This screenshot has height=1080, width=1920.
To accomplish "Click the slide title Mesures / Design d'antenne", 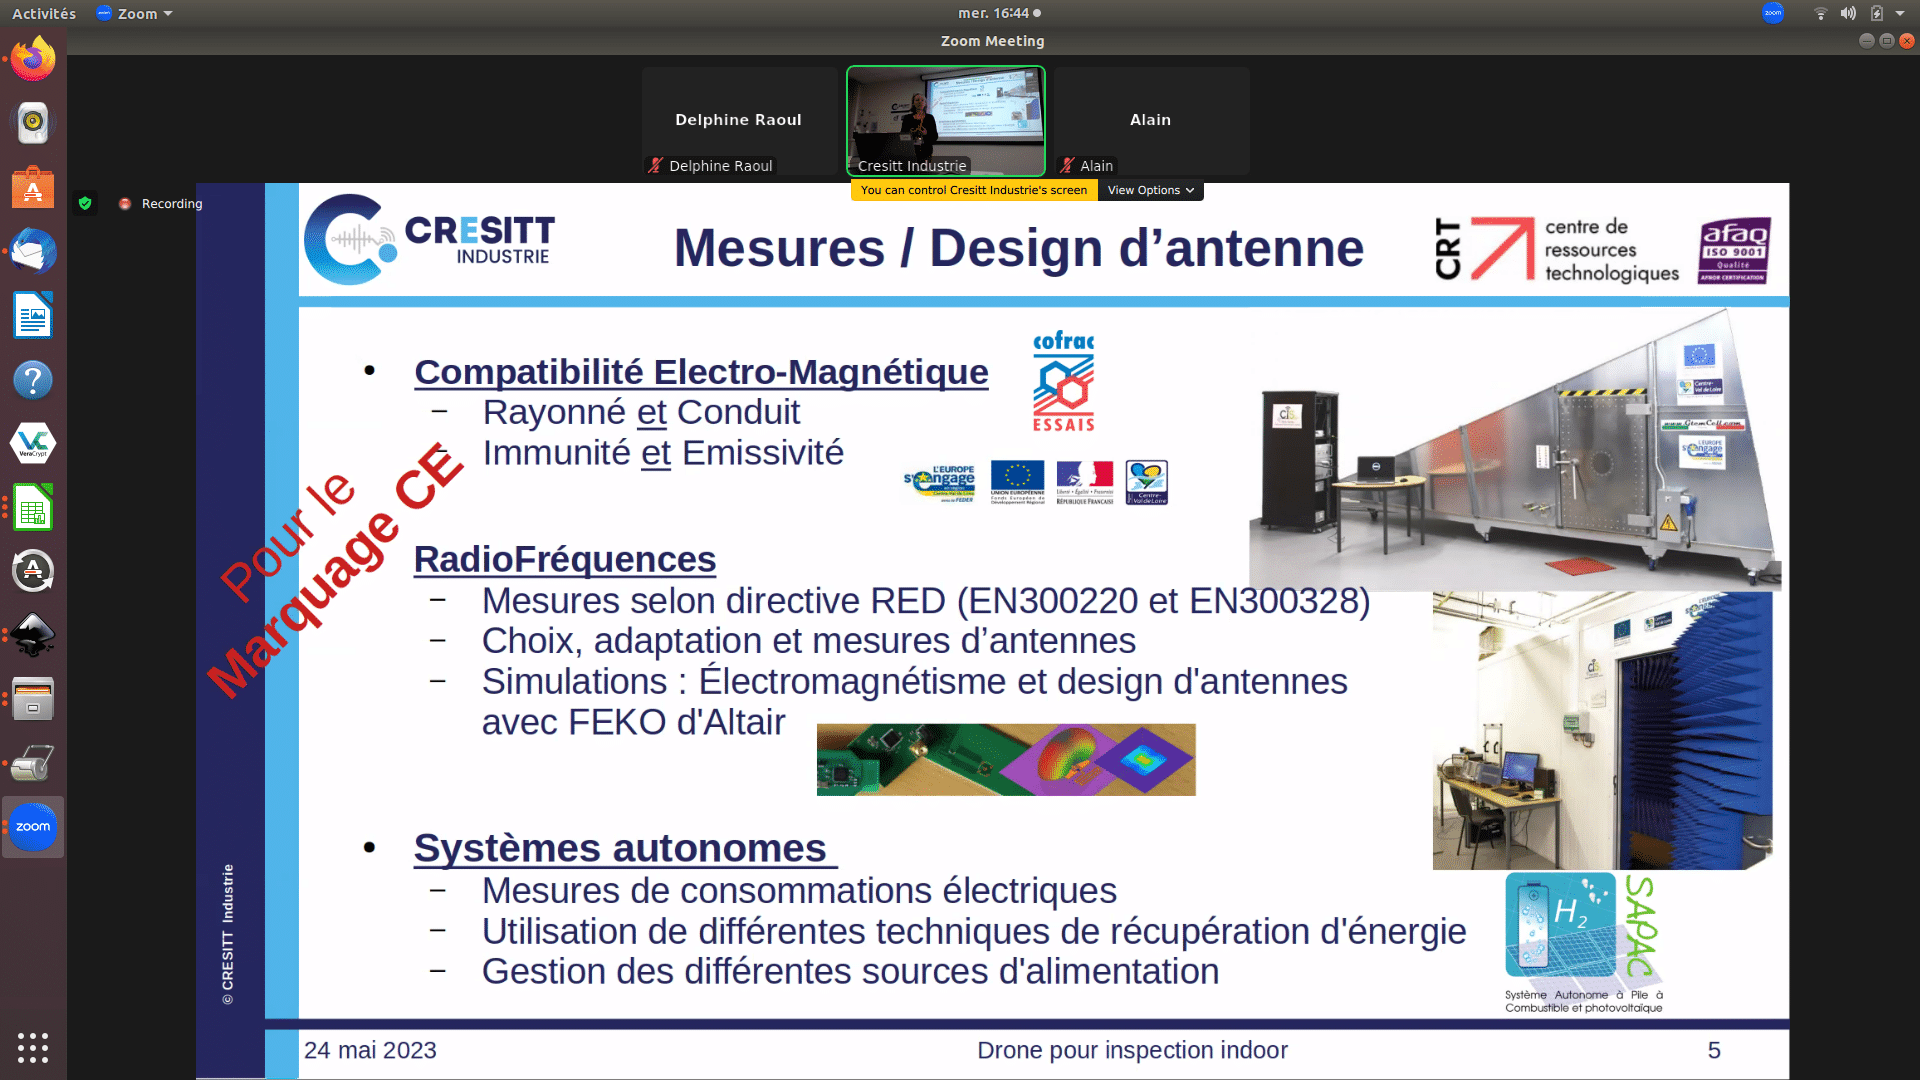I will pyautogui.click(x=1019, y=248).
